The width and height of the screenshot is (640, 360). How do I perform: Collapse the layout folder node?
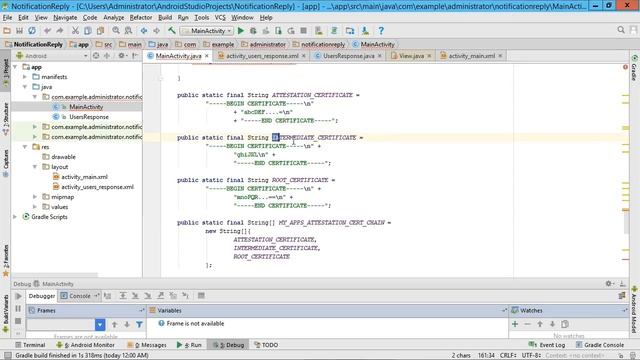point(35,167)
